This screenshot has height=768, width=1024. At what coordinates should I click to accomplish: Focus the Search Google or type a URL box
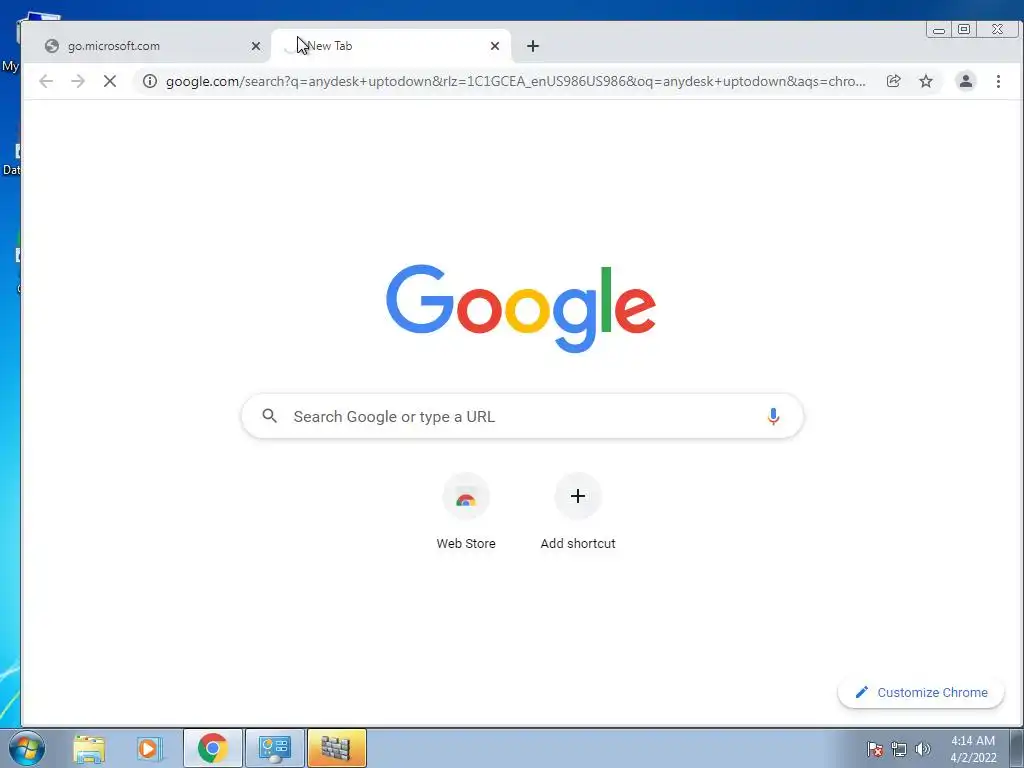[522, 417]
